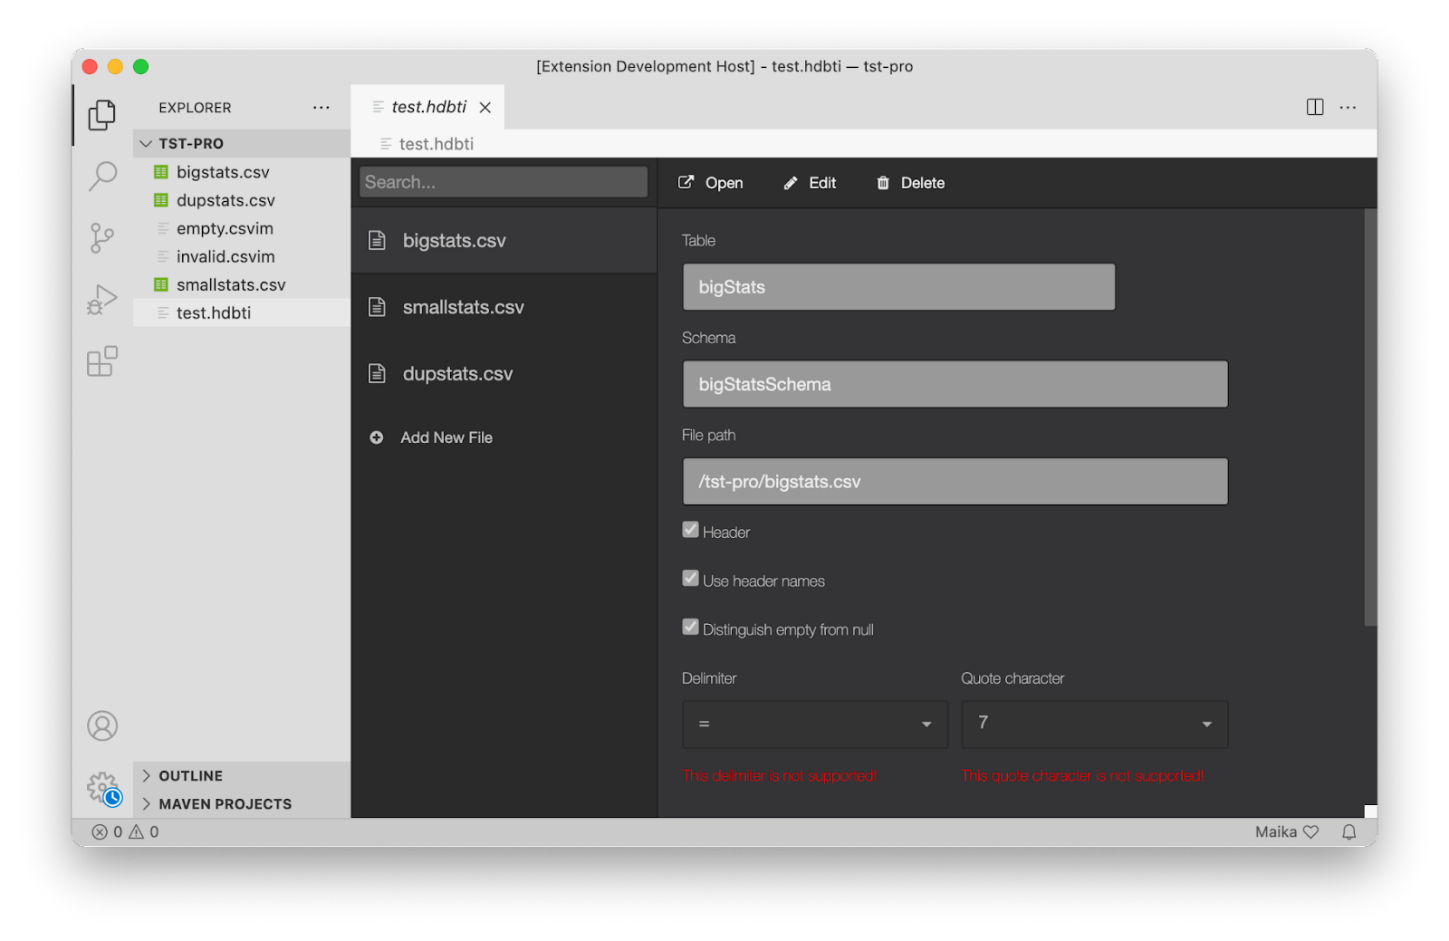This screenshot has height=941, width=1449.
Task: Click the smallstats.csv name in Explorer tree
Action: (x=231, y=285)
